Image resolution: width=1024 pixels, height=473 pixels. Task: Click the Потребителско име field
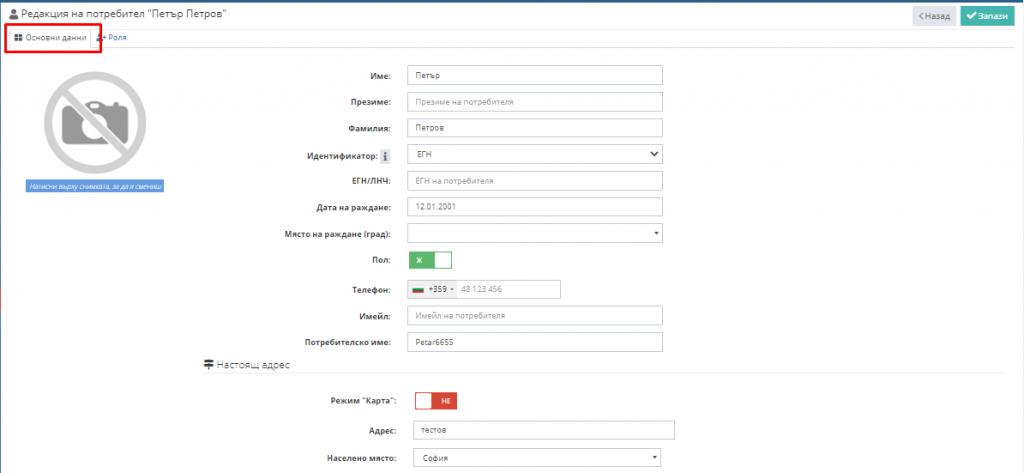pyautogui.click(x=535, y=342)
